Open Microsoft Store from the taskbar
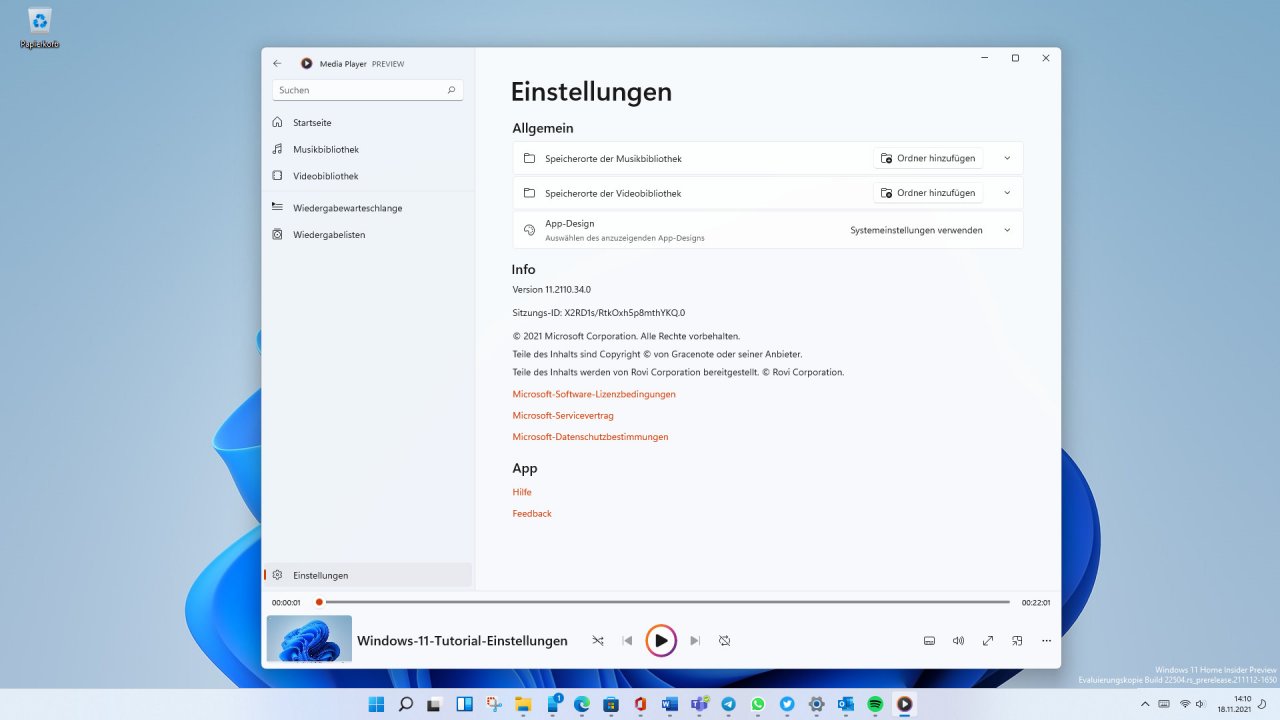Viewport: 1280px width, 720px height. point(611,704)
